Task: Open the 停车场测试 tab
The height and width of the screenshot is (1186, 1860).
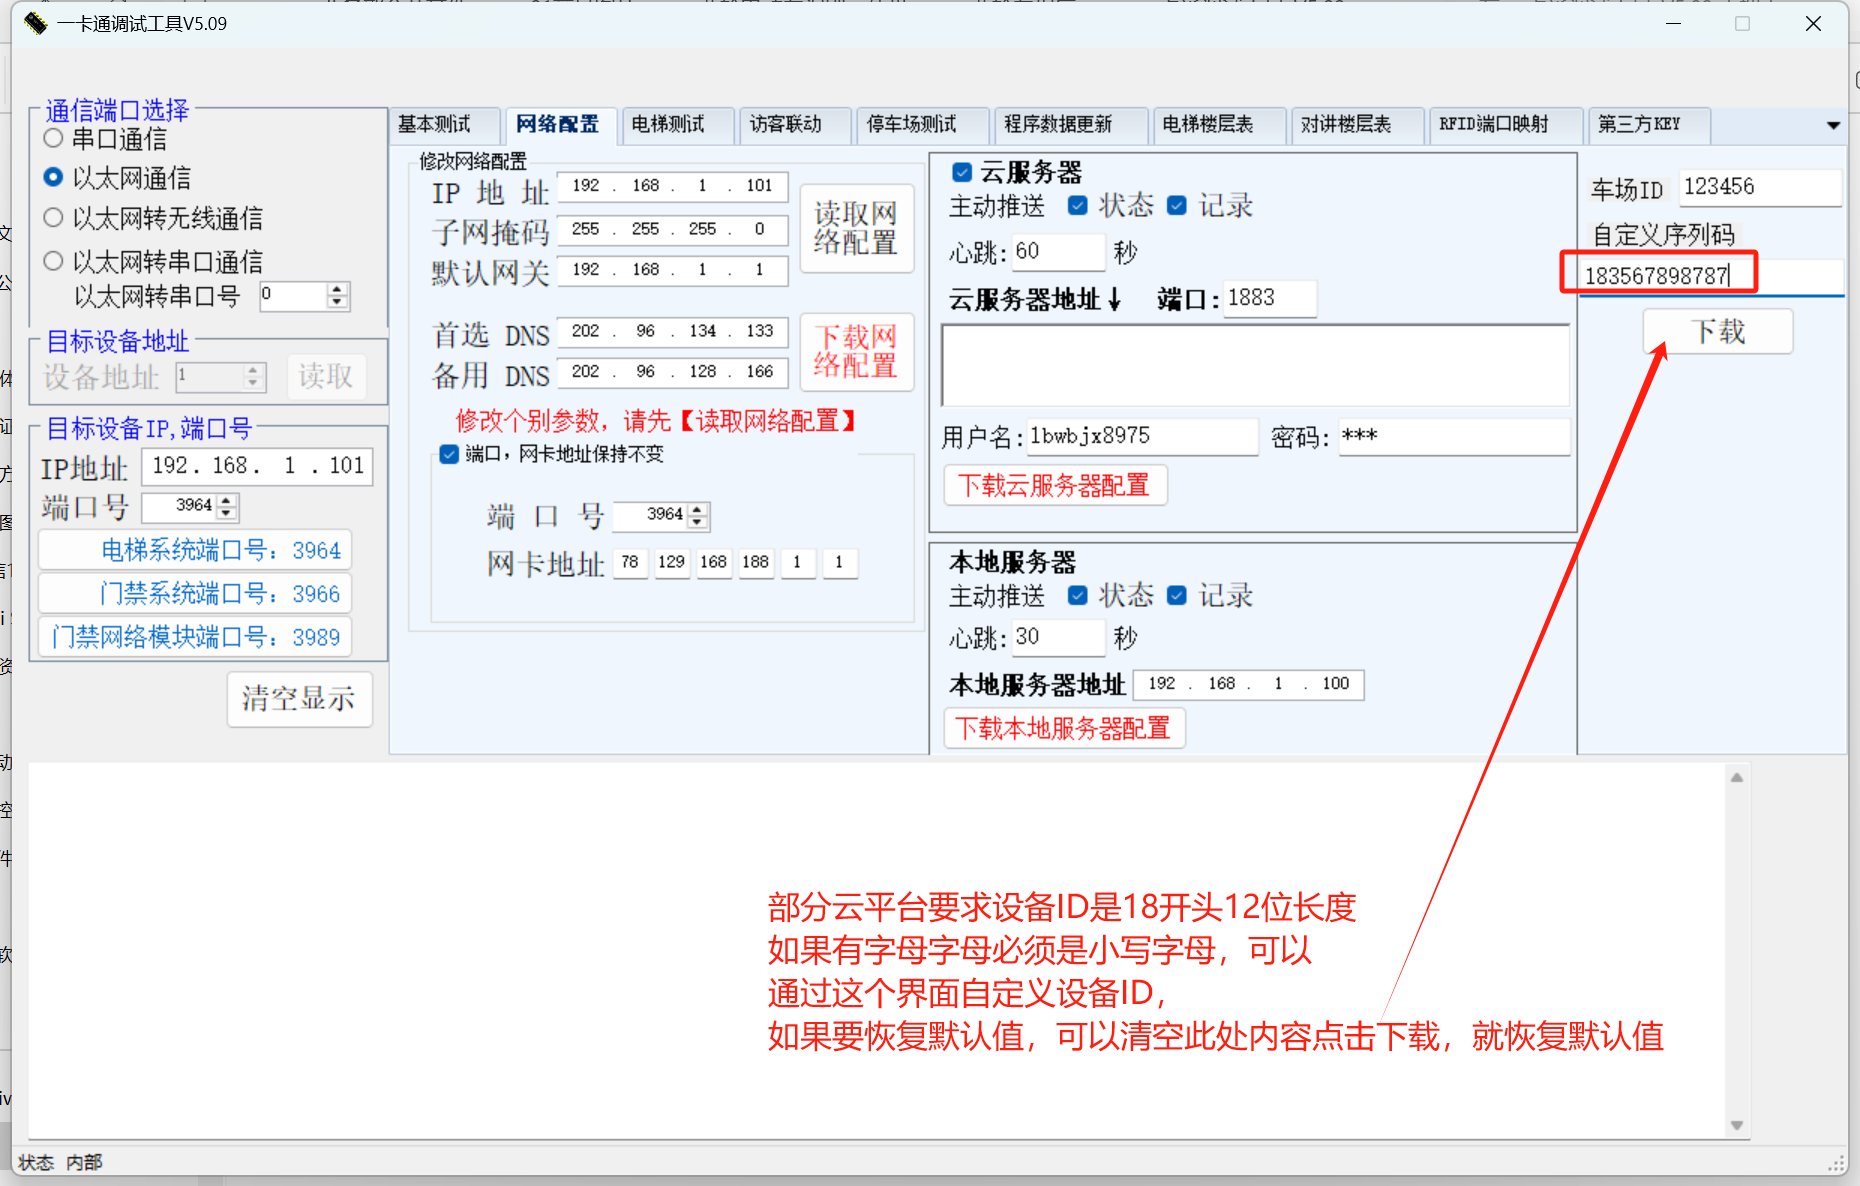Action: pyautogui.click(x=910, y=124)
